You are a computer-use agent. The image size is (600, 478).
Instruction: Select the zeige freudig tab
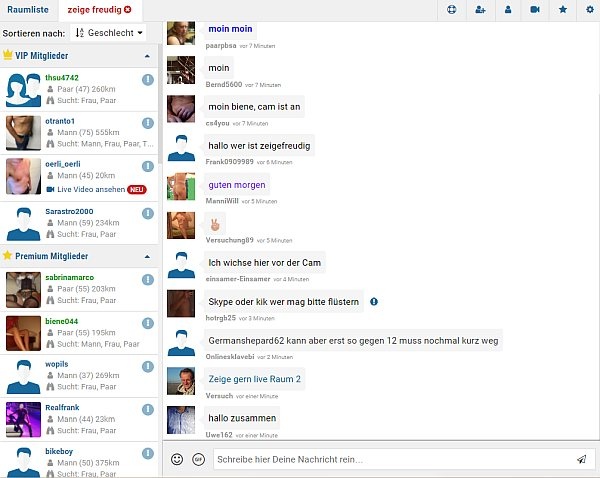click(94, 10)
